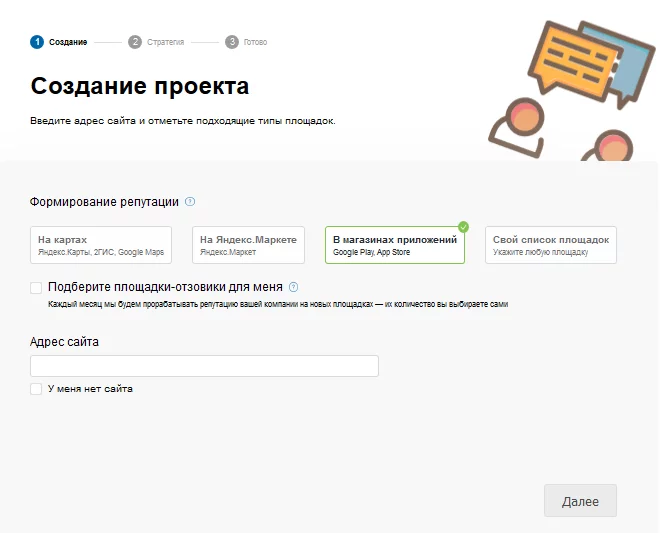Click step 2 circle Стратегия
660x533 pixels.
coord(135,42)
